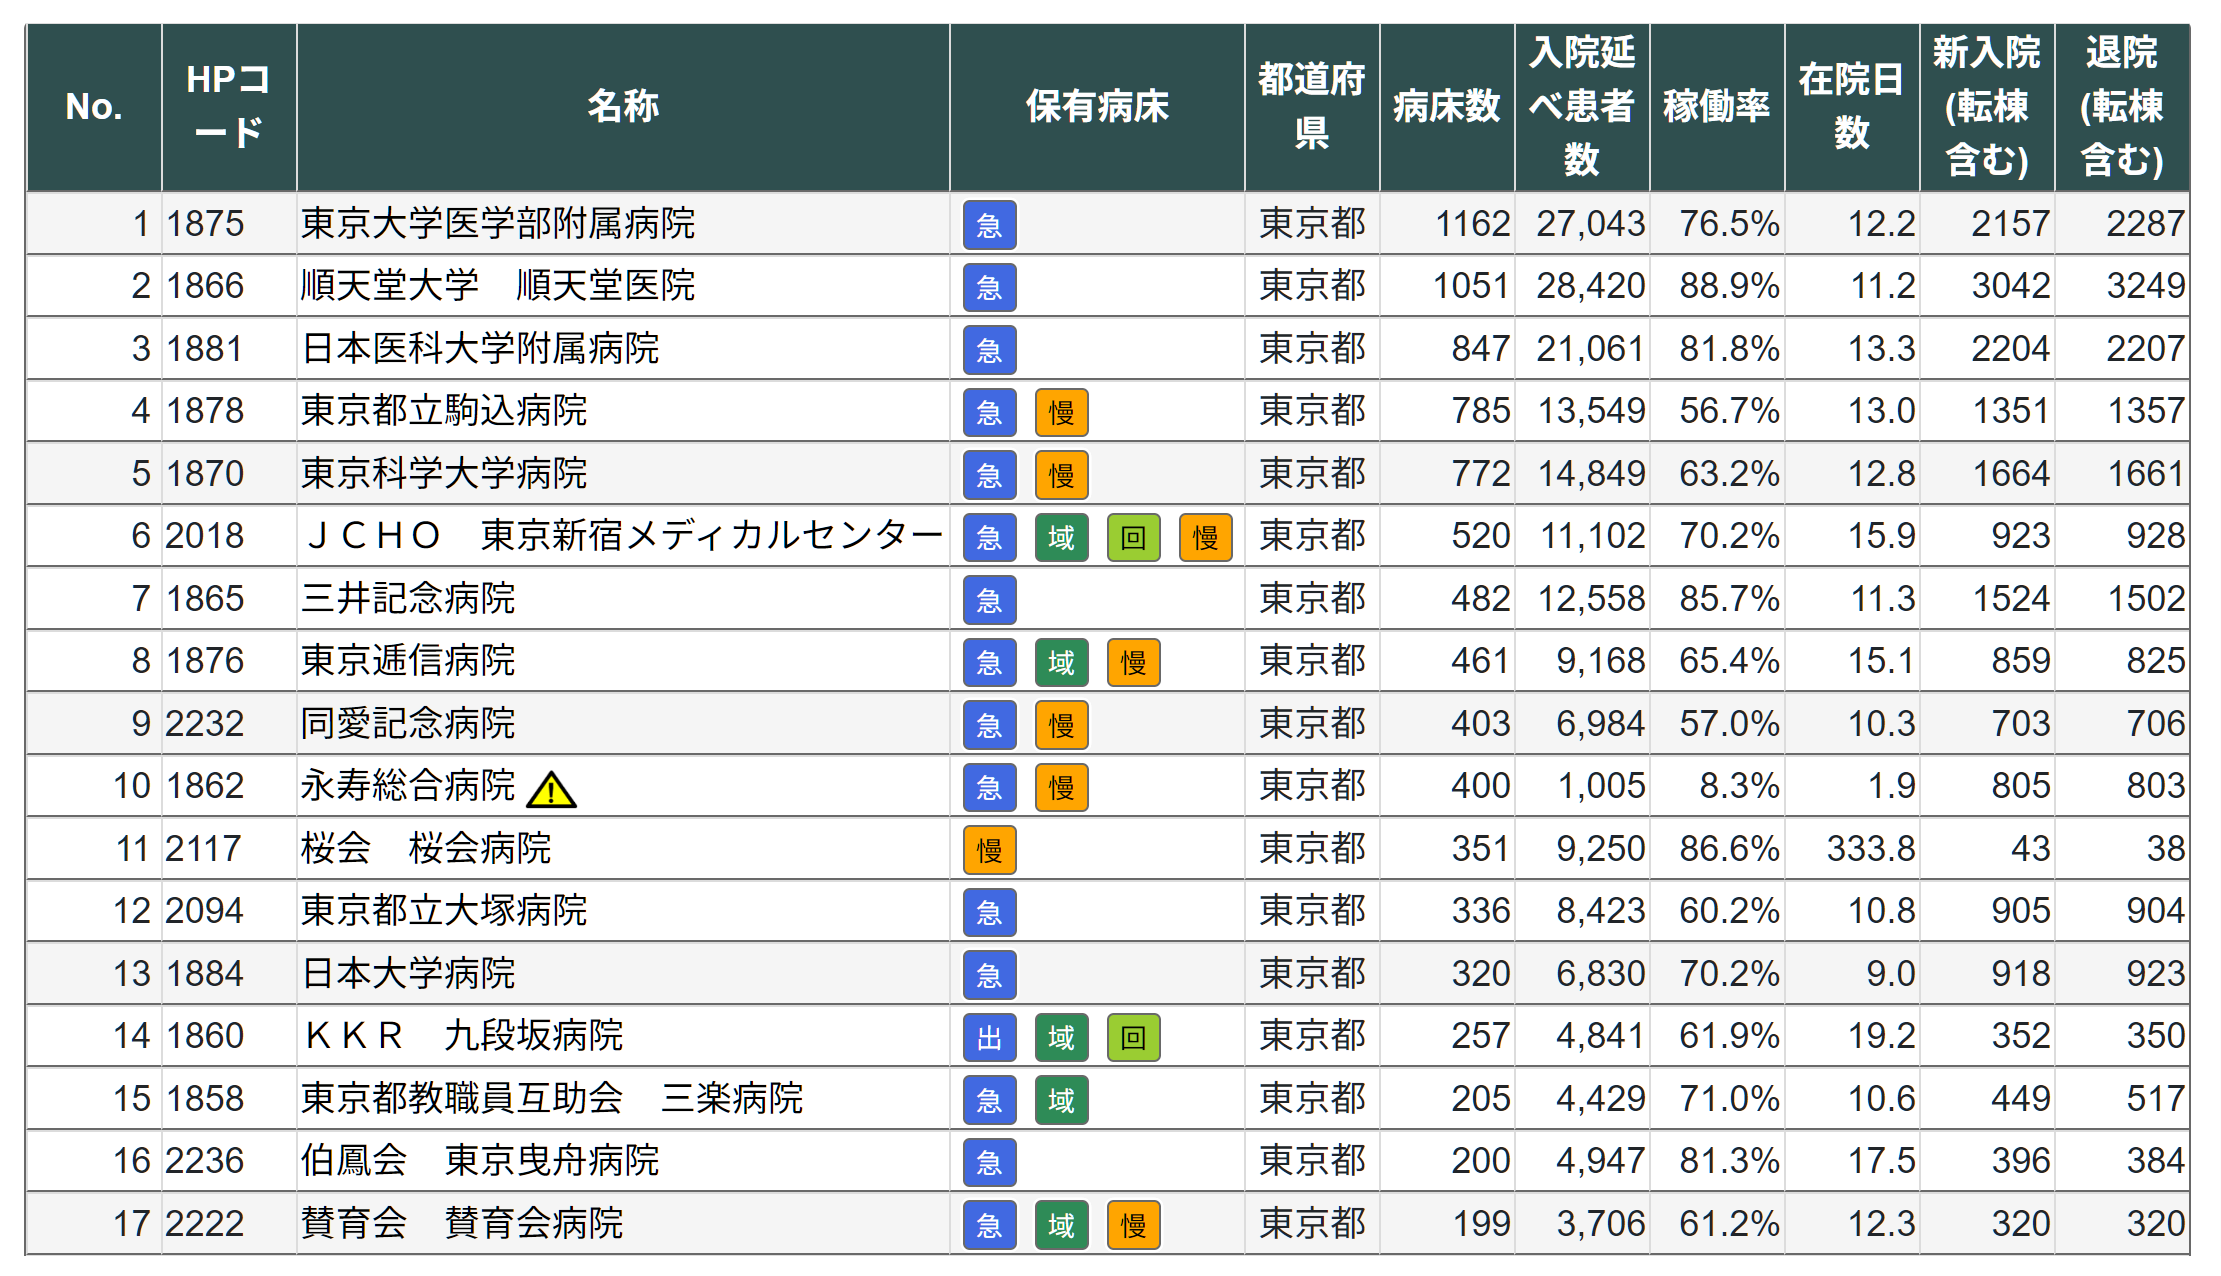Click the 急 badge for 三井記念病院
2221x1276 pixels.
click(989, 600)
